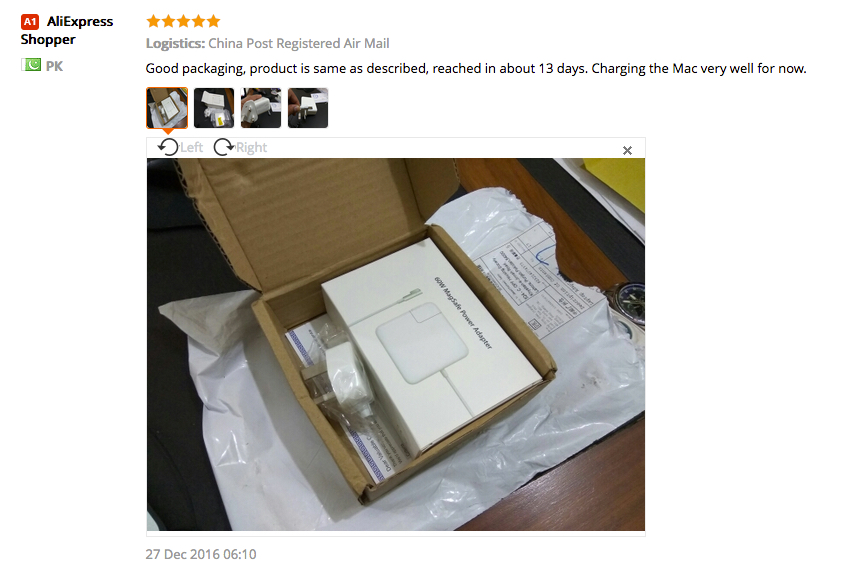This screenshot has height=576, width=856.
Task: Click the "Left" rotate label
Action: pyautogui.click(x=192, y=147)
